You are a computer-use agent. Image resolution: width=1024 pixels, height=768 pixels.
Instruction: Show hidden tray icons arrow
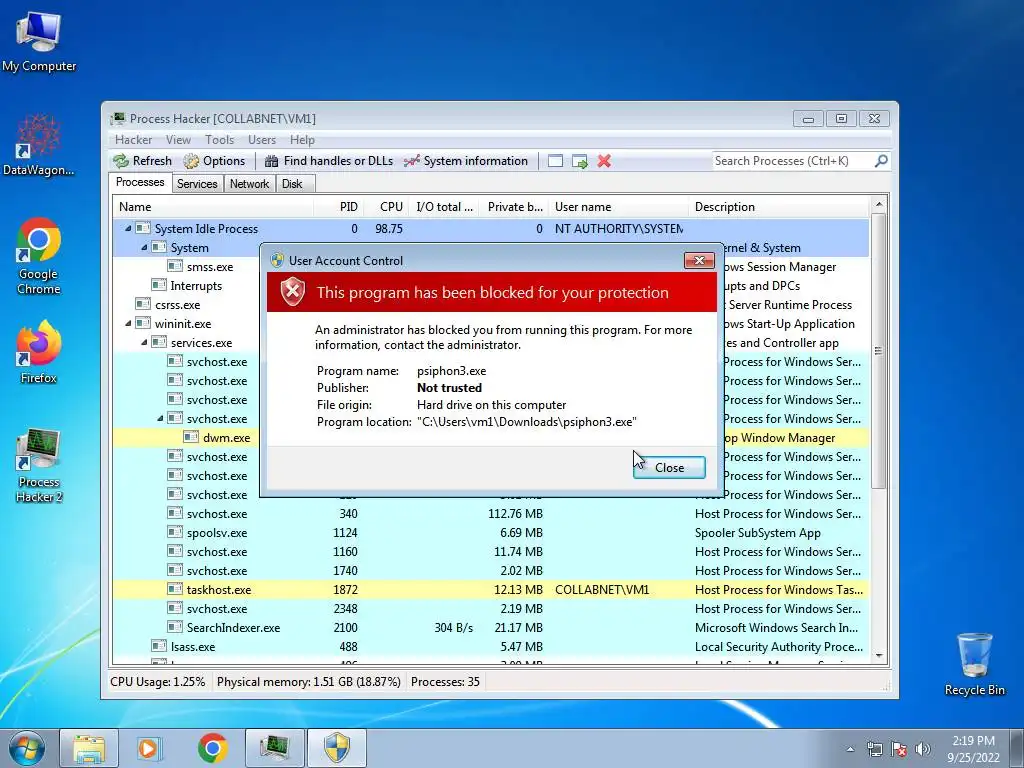(x=850, y=749)
